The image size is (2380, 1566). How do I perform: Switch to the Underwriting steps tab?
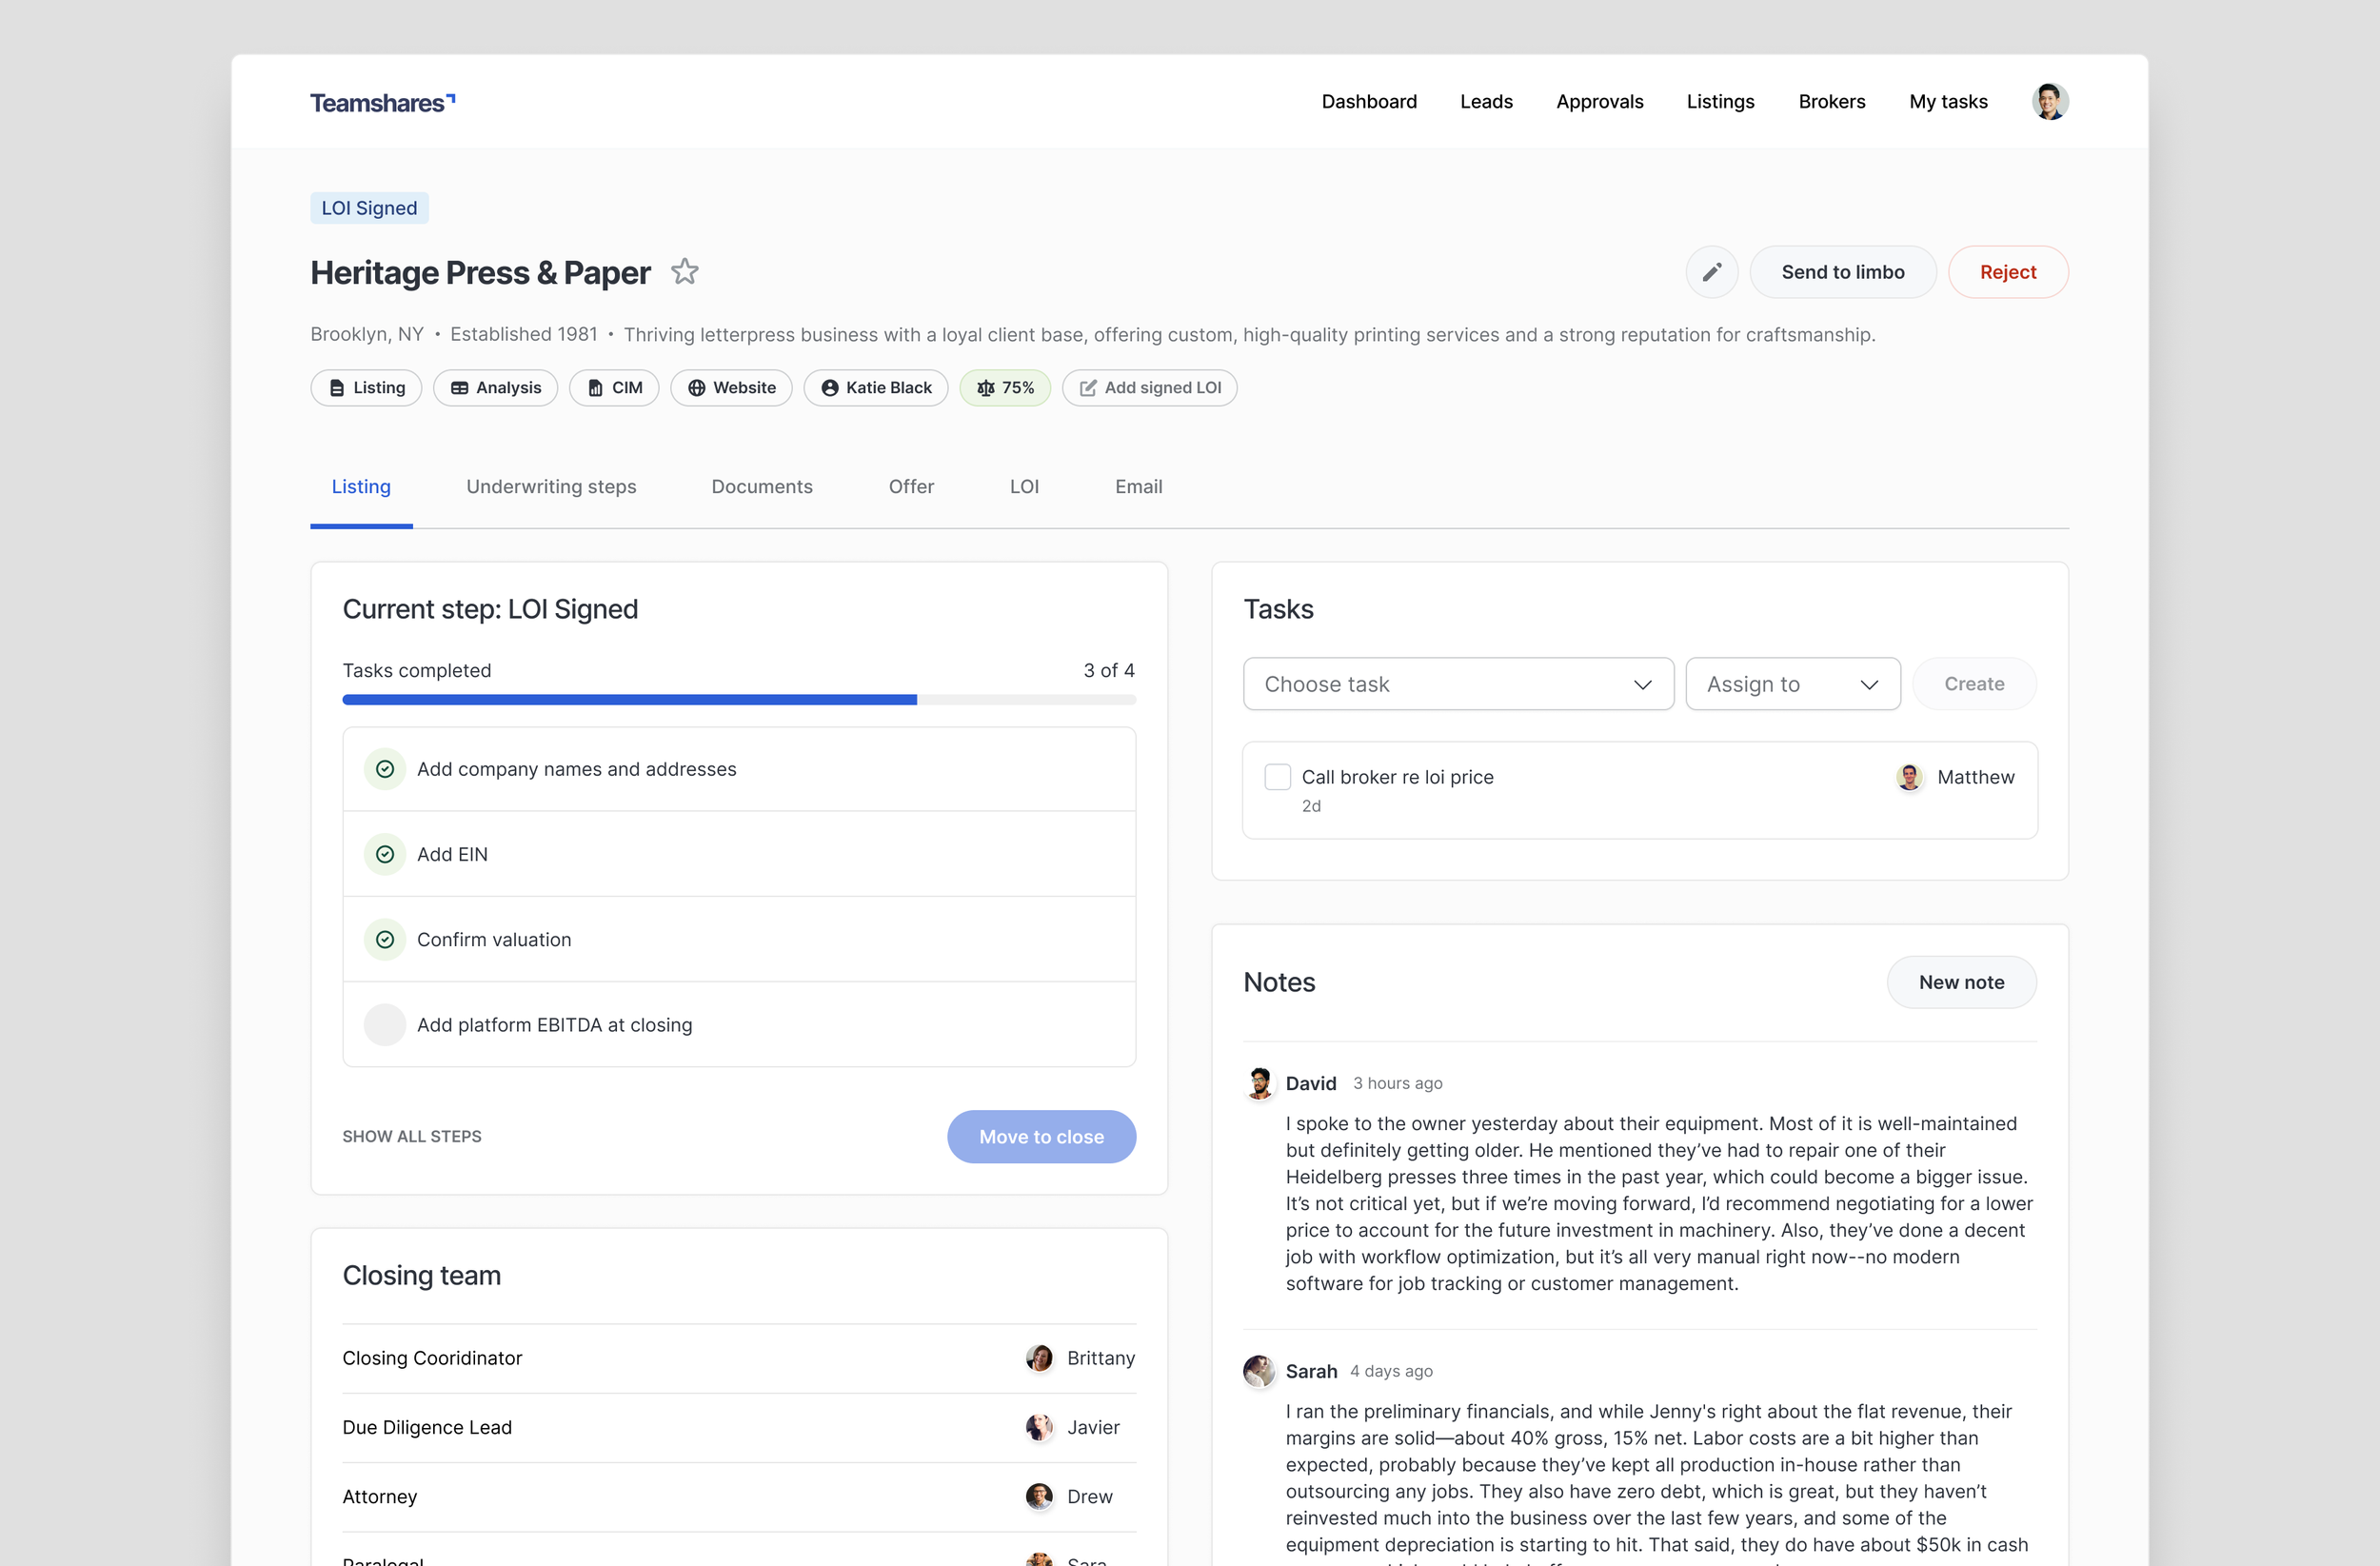(551, 487)
